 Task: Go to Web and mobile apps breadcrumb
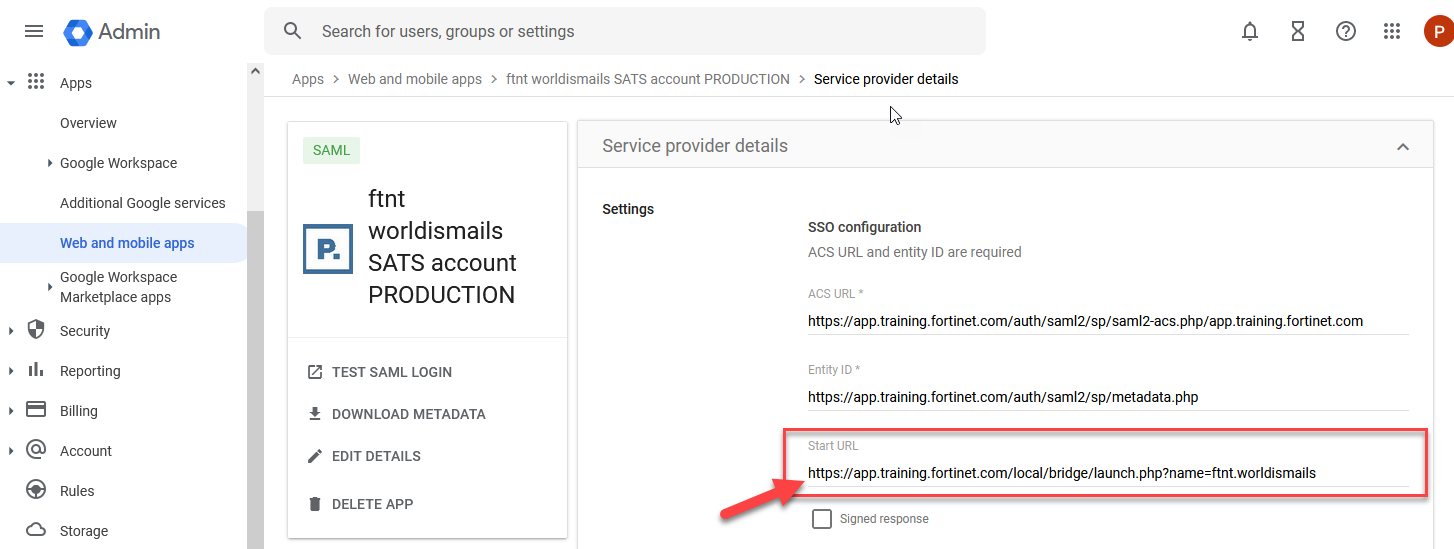tap(415, 79)
